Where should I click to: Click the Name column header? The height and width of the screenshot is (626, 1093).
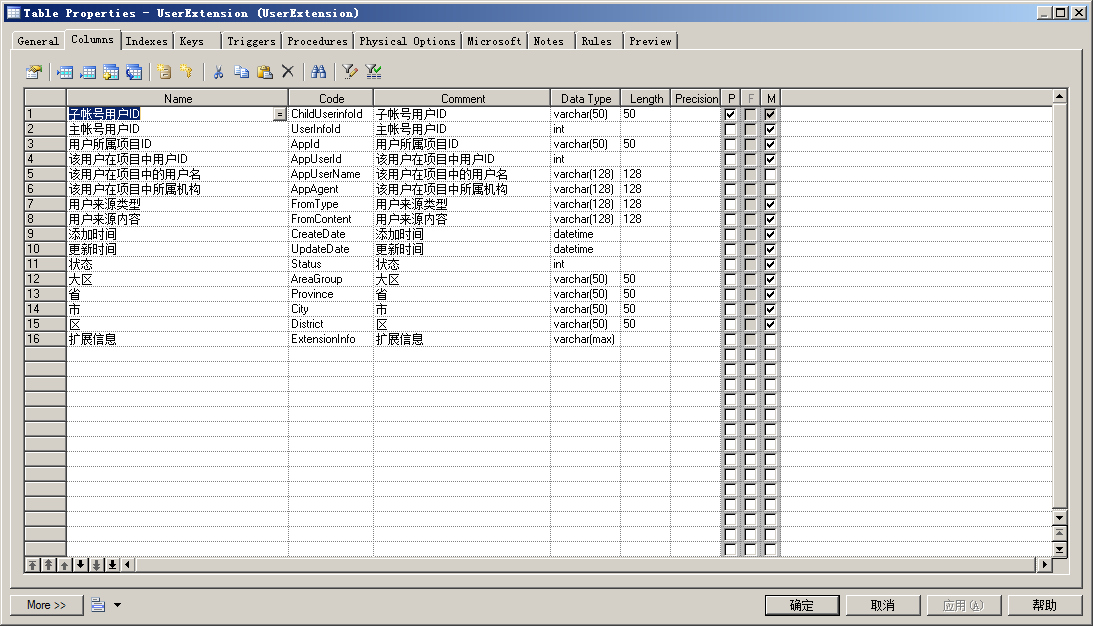coord(178,98)
